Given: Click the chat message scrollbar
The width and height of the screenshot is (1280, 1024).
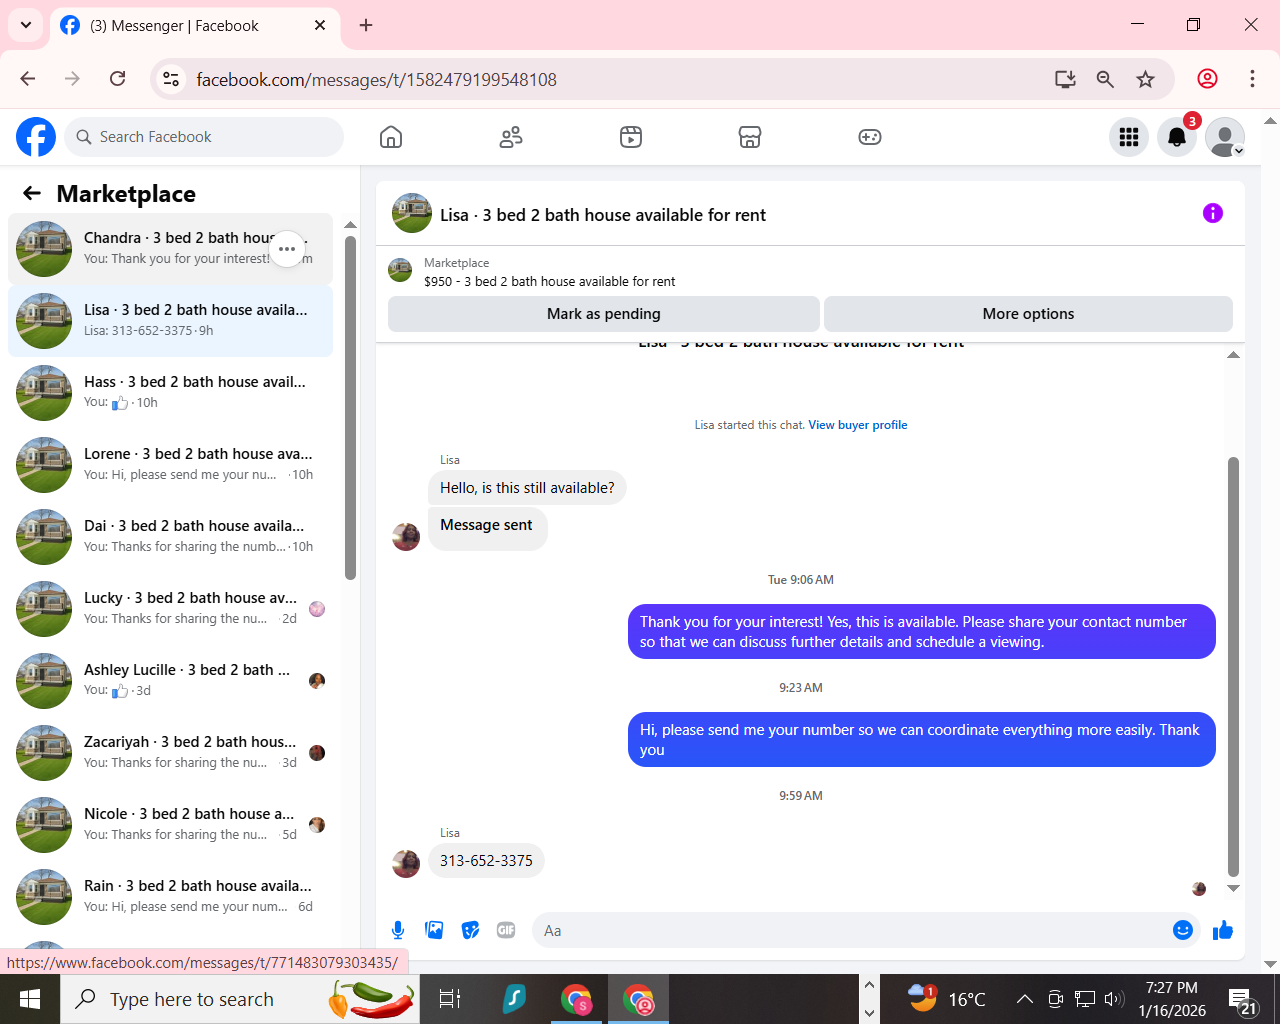Looking at the screenshot, I should (x=1233, y=666).
